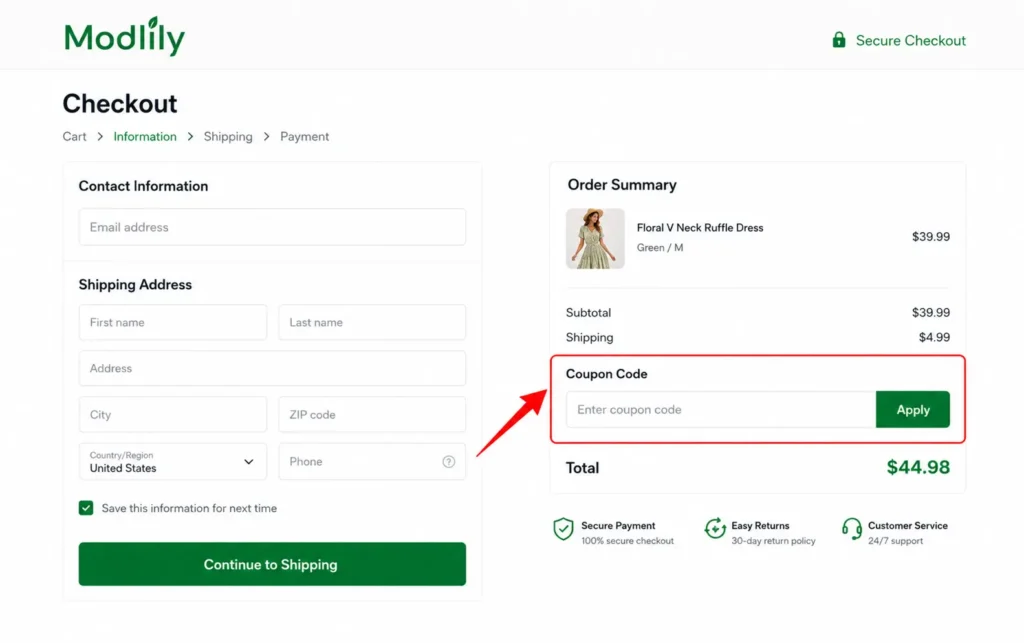Go to Cart breadcrumb step
1024x643 pixels.
point(74,136)
